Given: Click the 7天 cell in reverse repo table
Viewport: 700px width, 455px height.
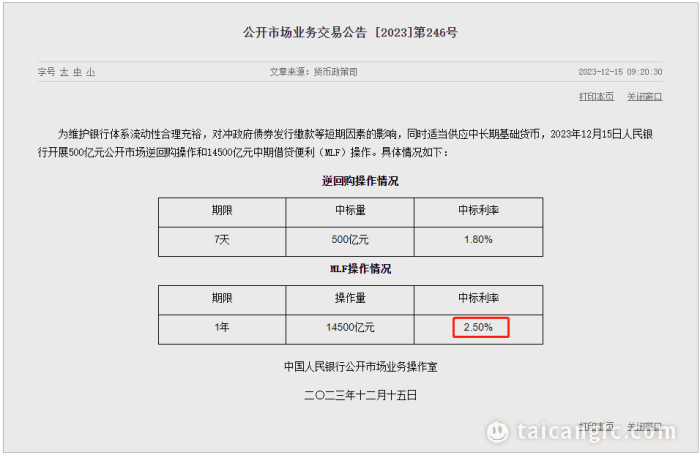Looking at the screenshot, I should (222, 240).
